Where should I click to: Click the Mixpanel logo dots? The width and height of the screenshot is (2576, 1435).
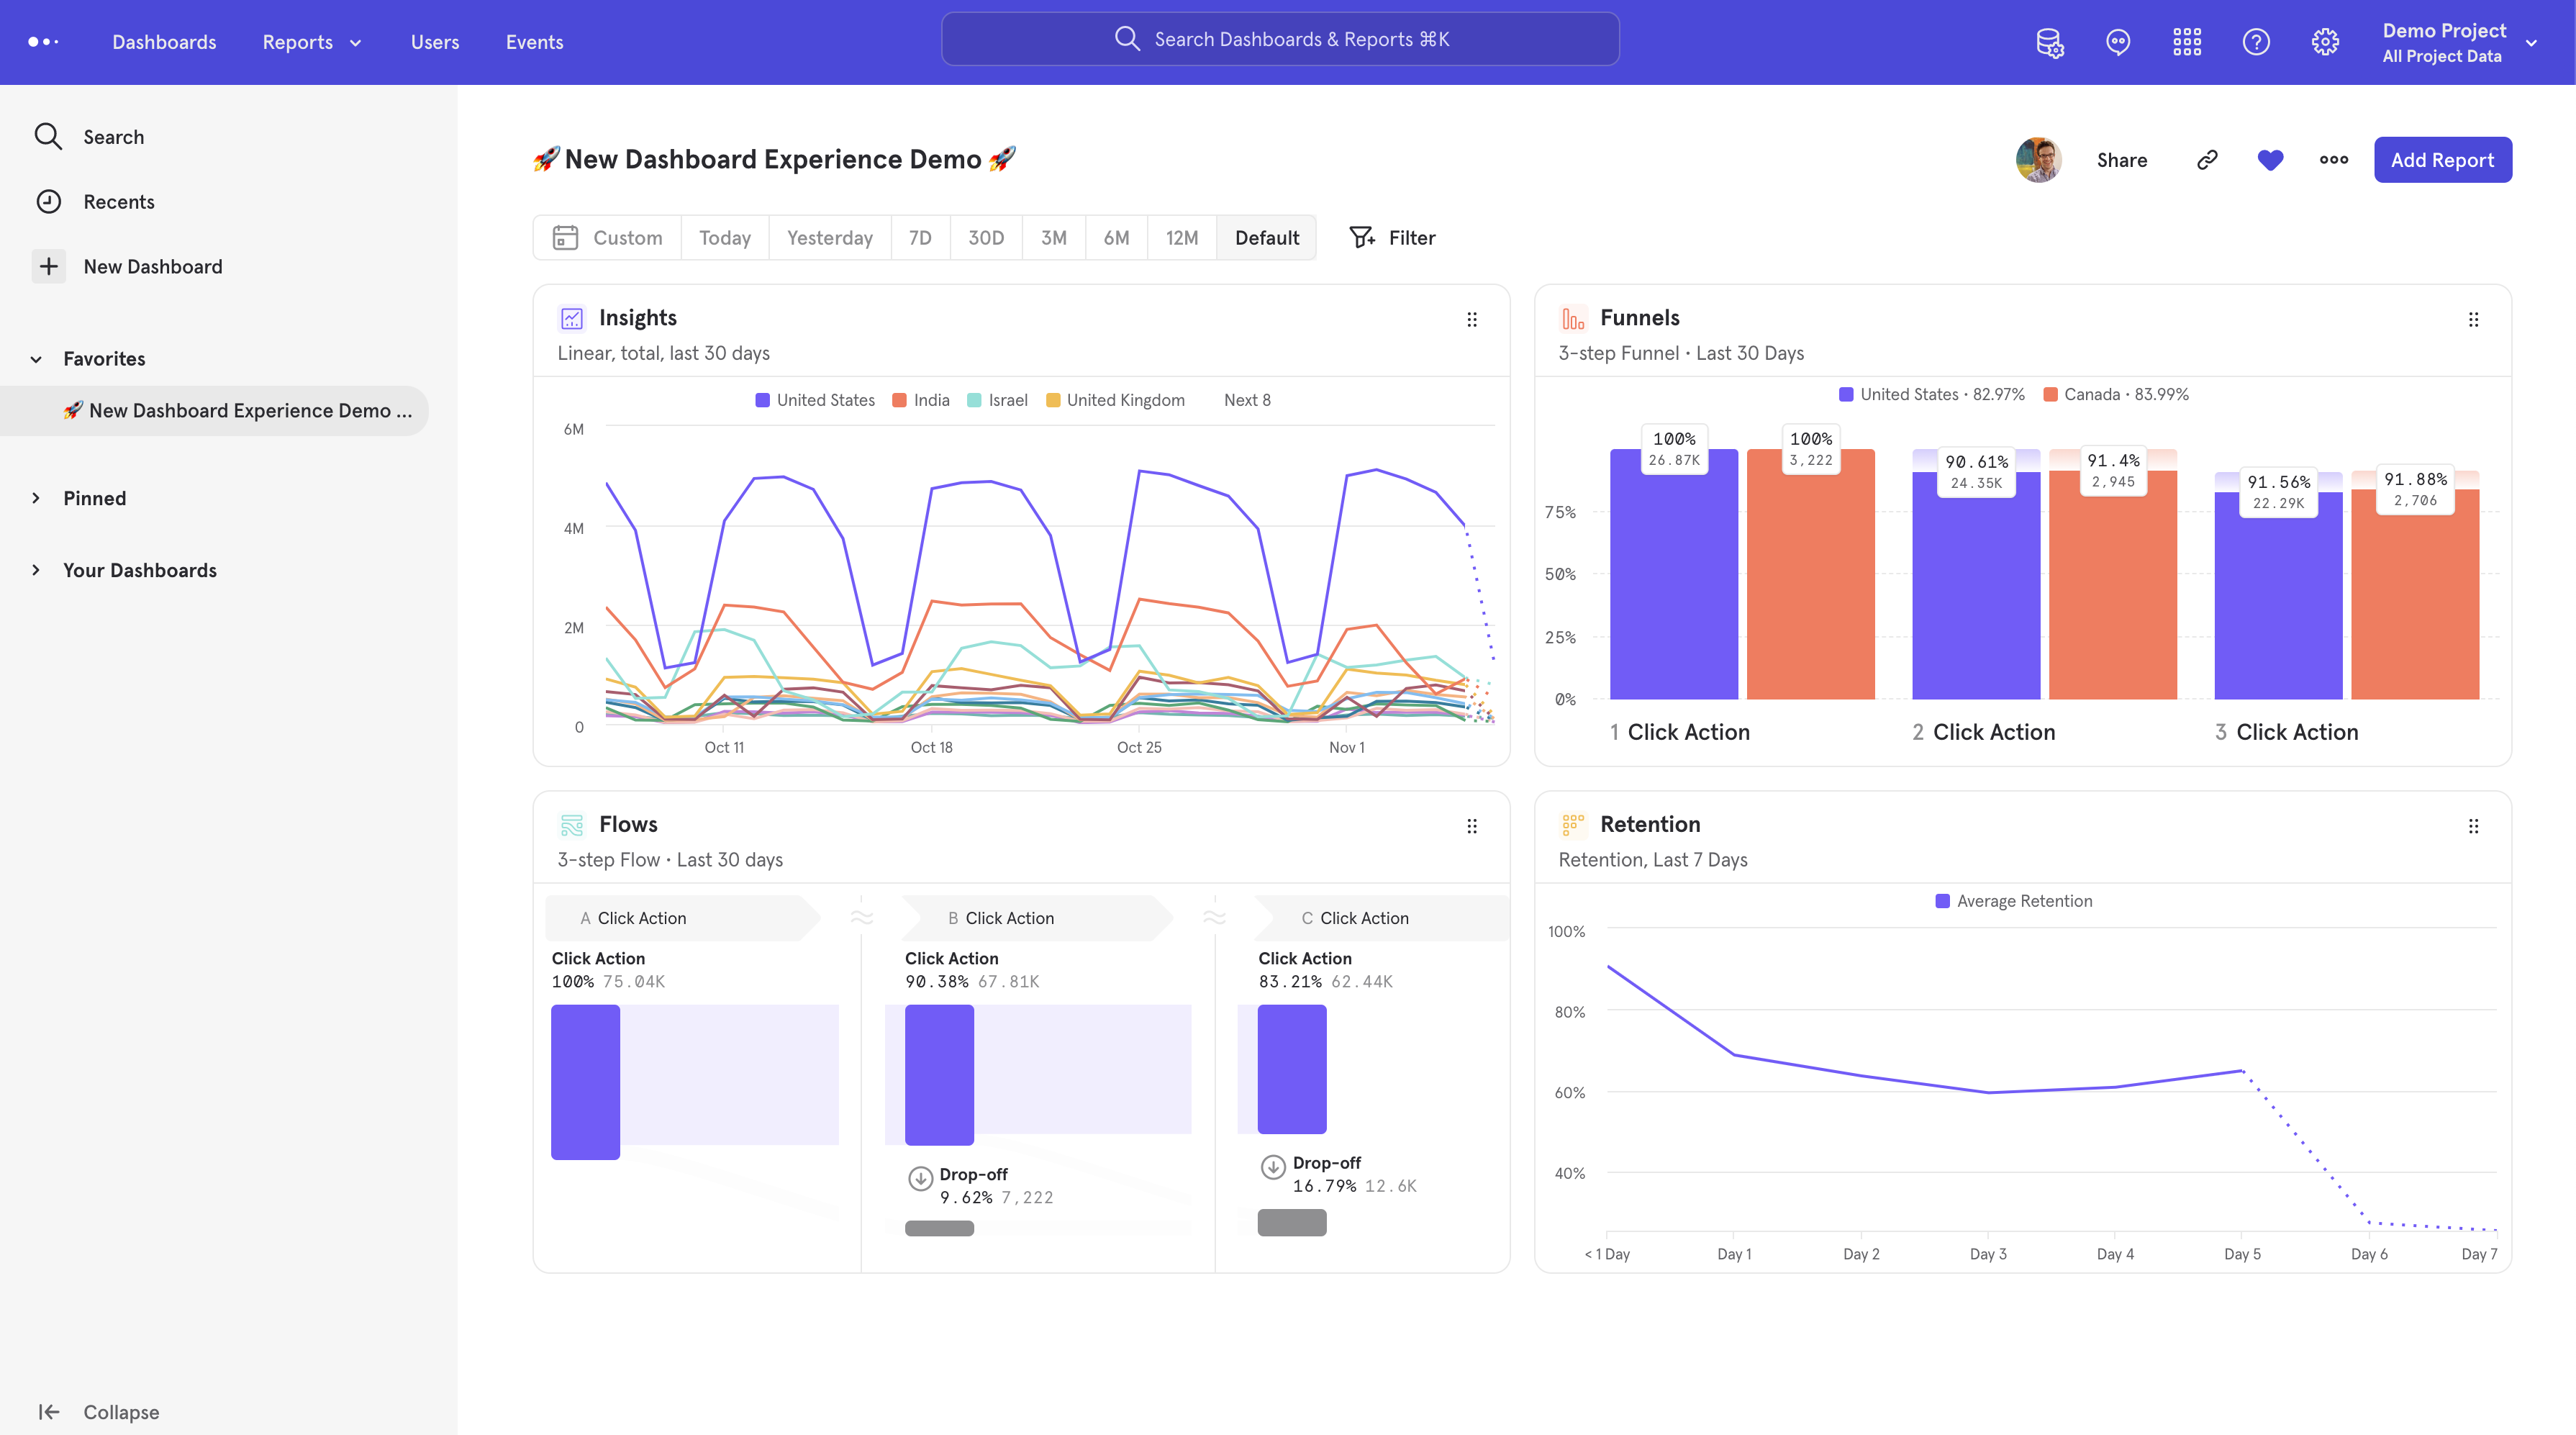(x=43, y=42)
